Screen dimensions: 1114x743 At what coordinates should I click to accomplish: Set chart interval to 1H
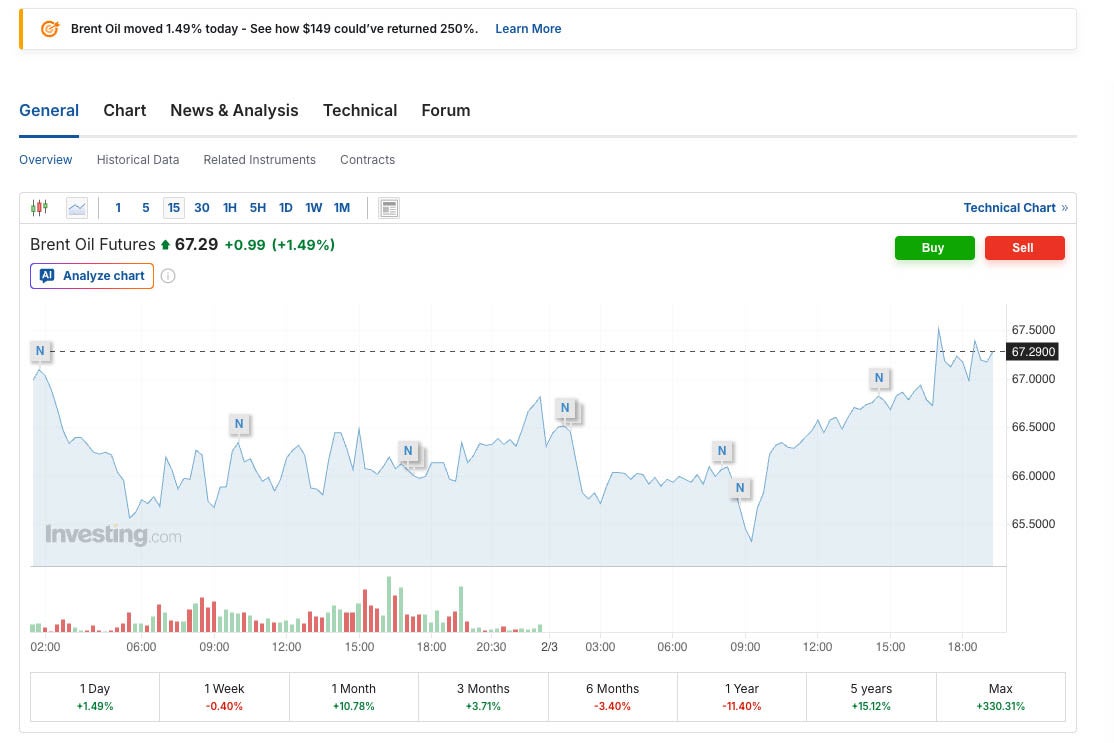230,208
